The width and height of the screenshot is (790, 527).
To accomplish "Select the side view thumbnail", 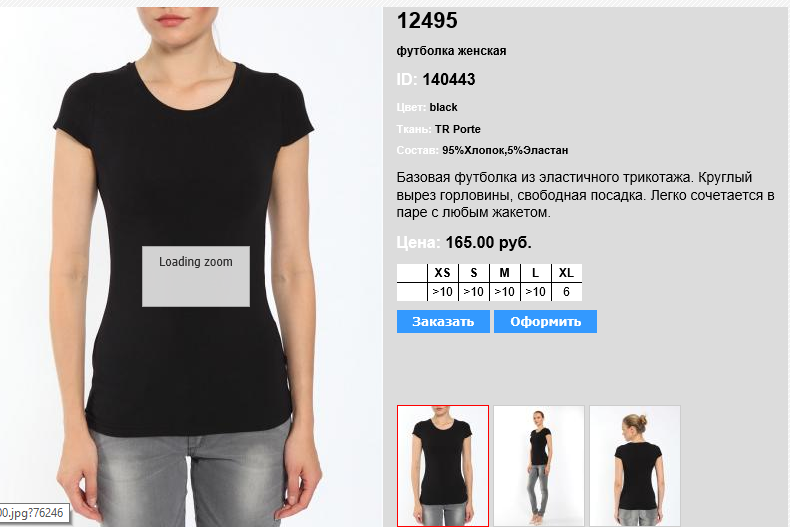I will pyautogui.click(x=539, y=466).
